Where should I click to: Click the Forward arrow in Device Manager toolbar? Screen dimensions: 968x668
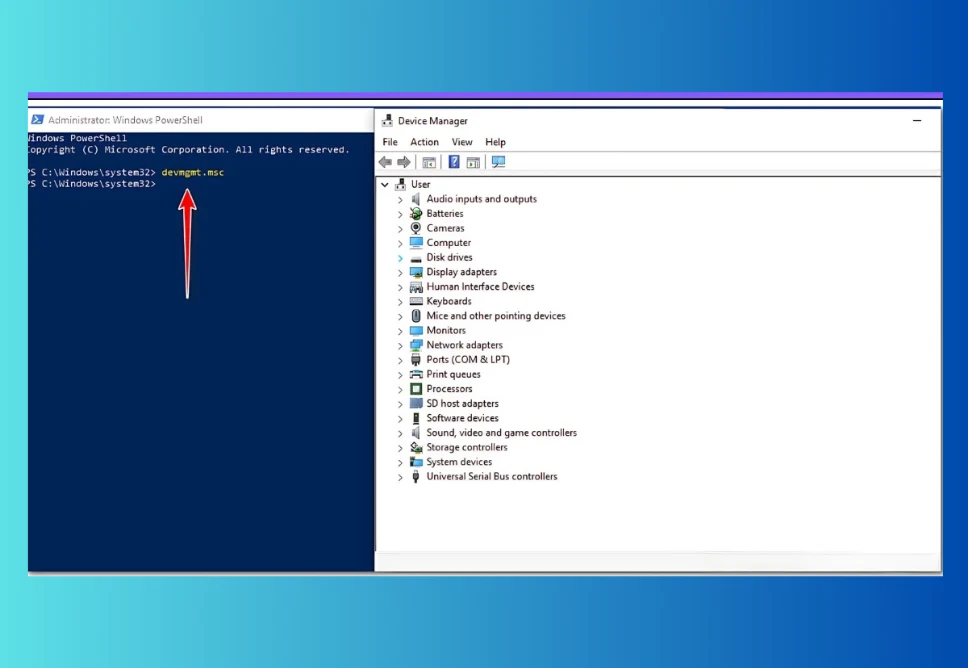tap(404, 162)
